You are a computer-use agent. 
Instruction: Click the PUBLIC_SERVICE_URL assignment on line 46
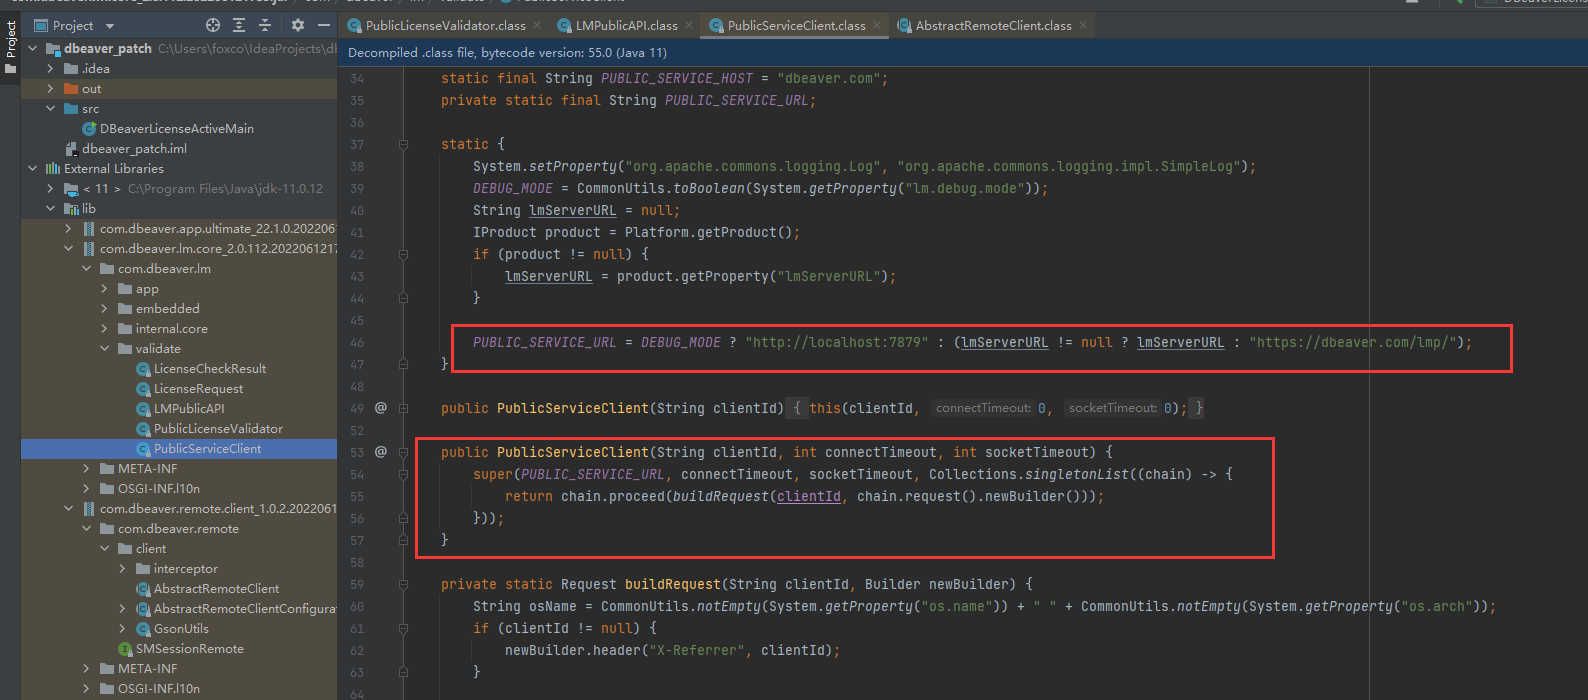point(544,342)
